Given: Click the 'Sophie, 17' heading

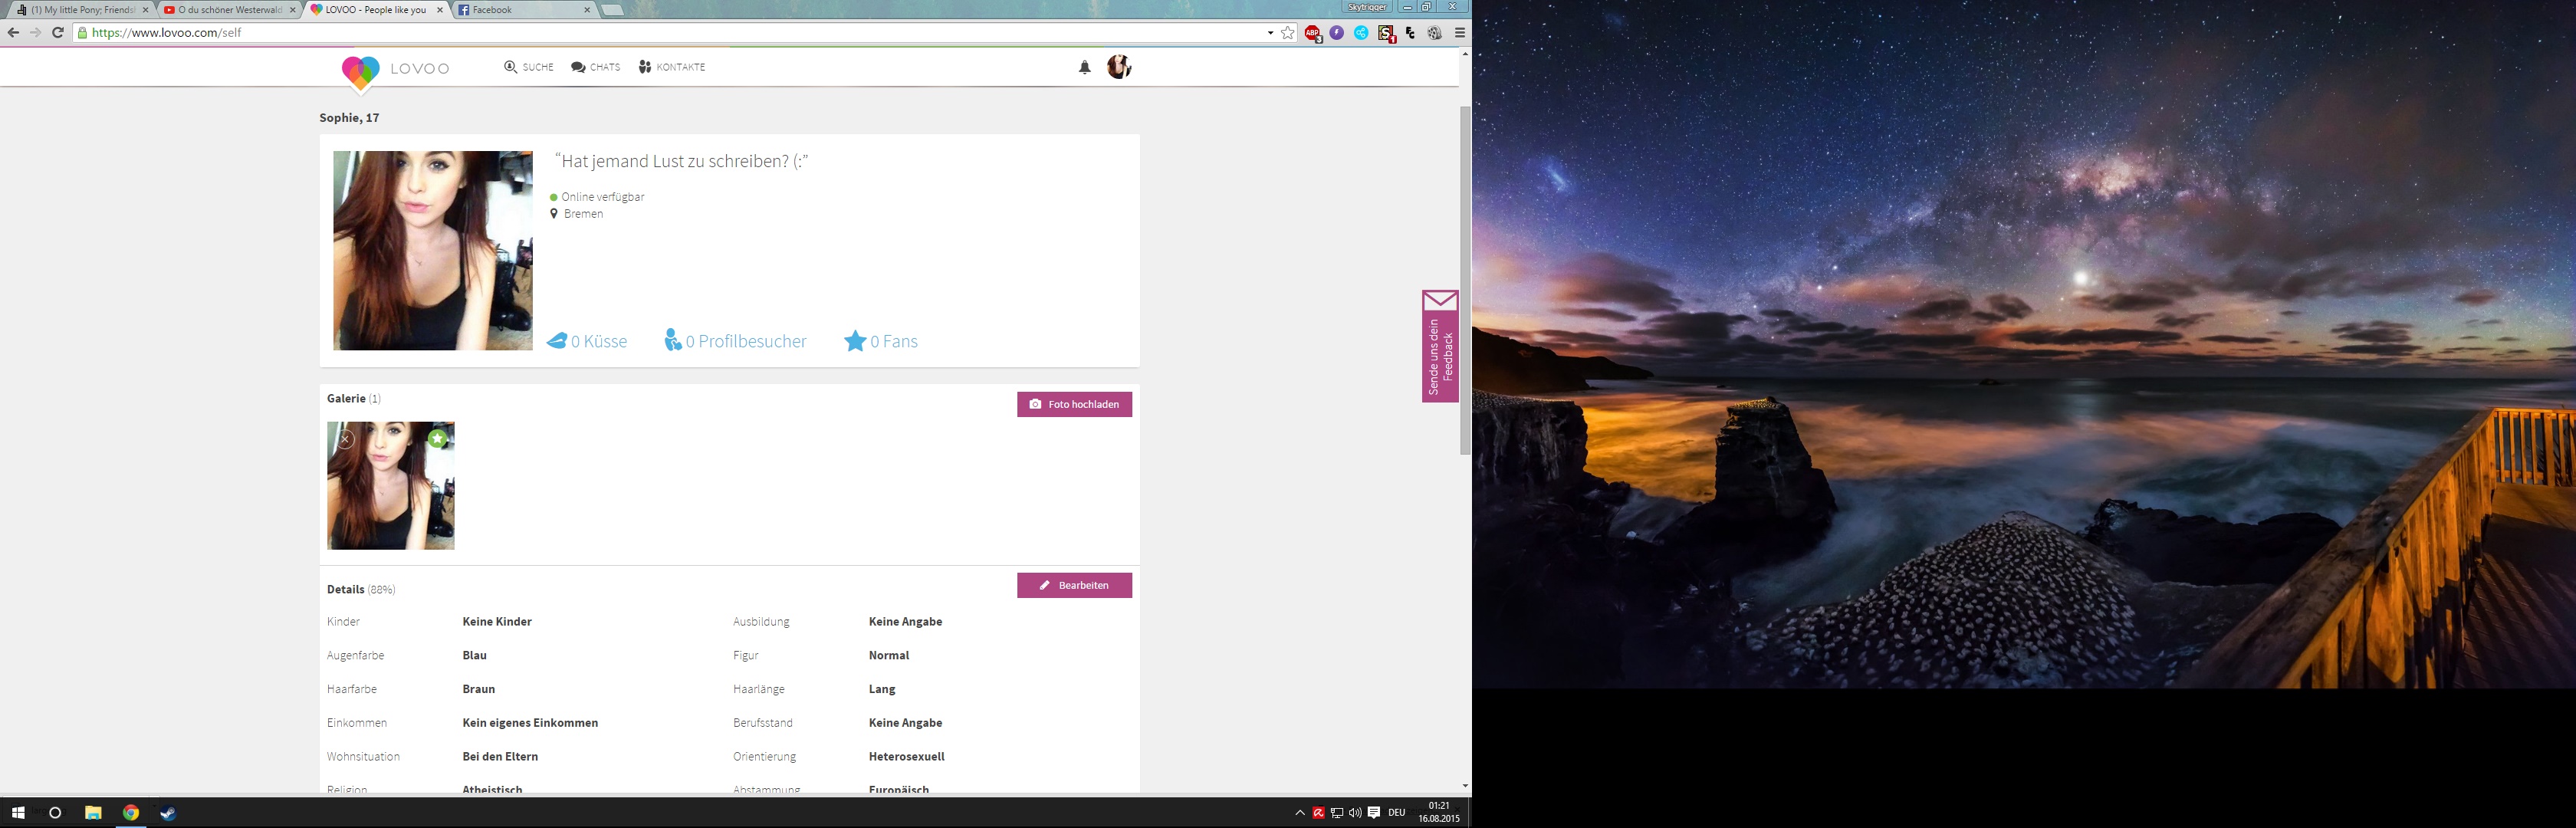Looking at the screenshot, I should (349, 118).
